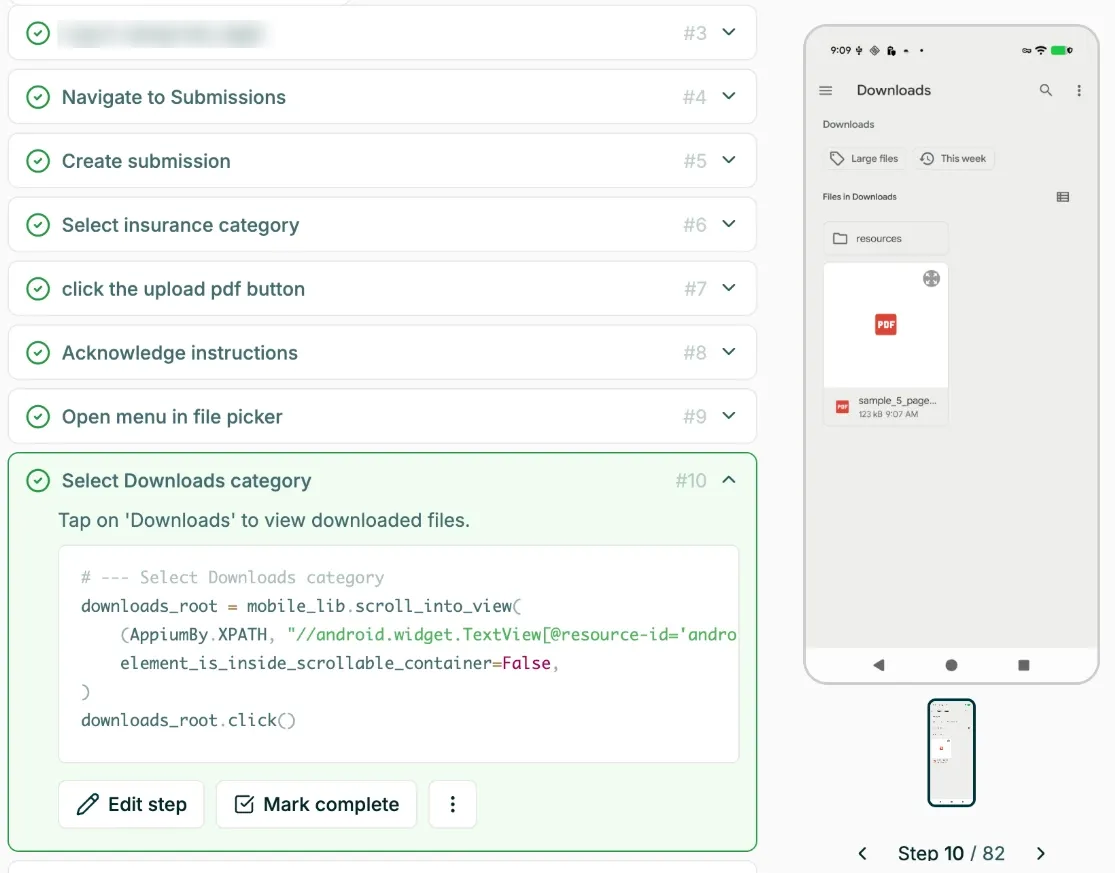Tap Android back navigation button
Image resolution: width=1115 pixels, height=873 pixels.
pyautogui.click(x=879, y=665)
